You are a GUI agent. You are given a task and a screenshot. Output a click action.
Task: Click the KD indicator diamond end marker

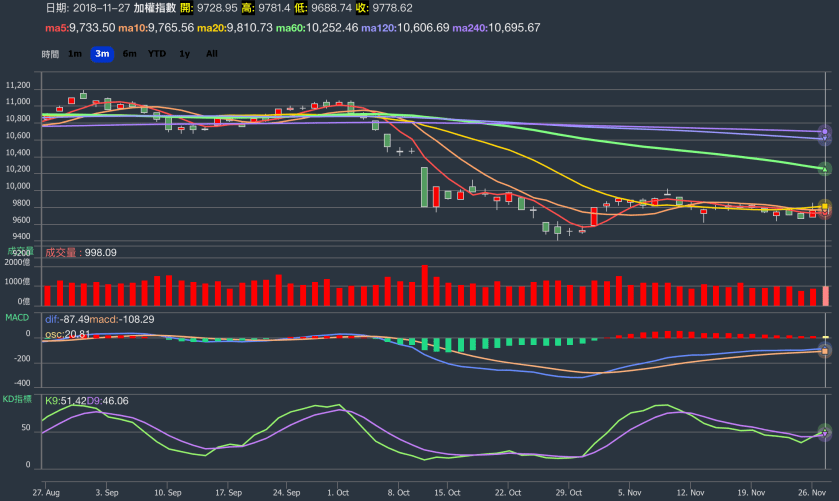pyautogui.click(x=825, y=432)
